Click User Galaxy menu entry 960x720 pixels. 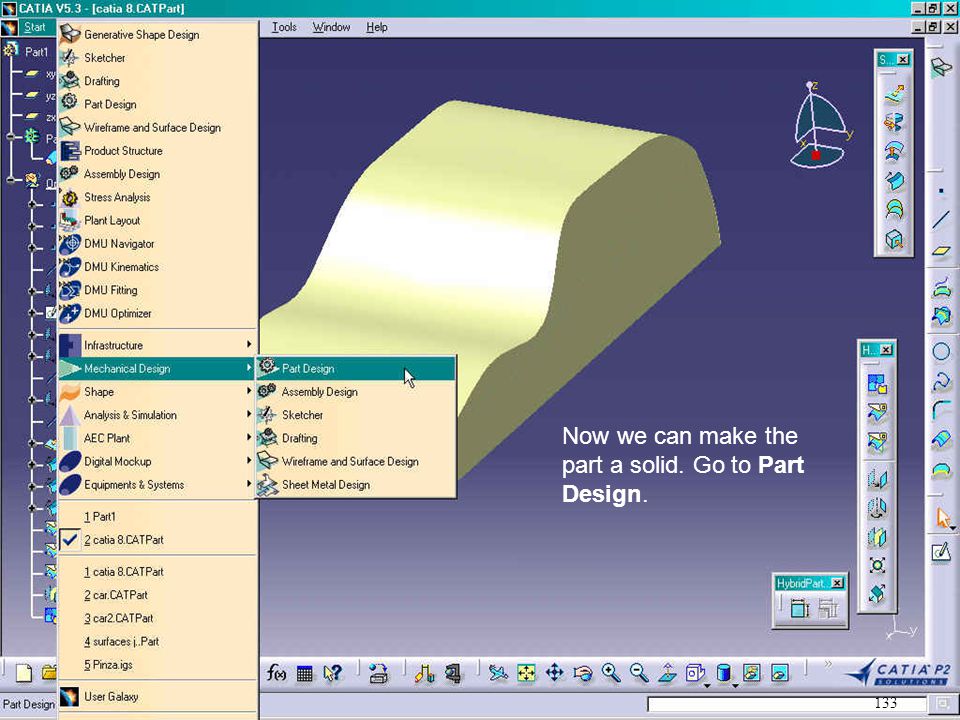[x=157, y=697]
